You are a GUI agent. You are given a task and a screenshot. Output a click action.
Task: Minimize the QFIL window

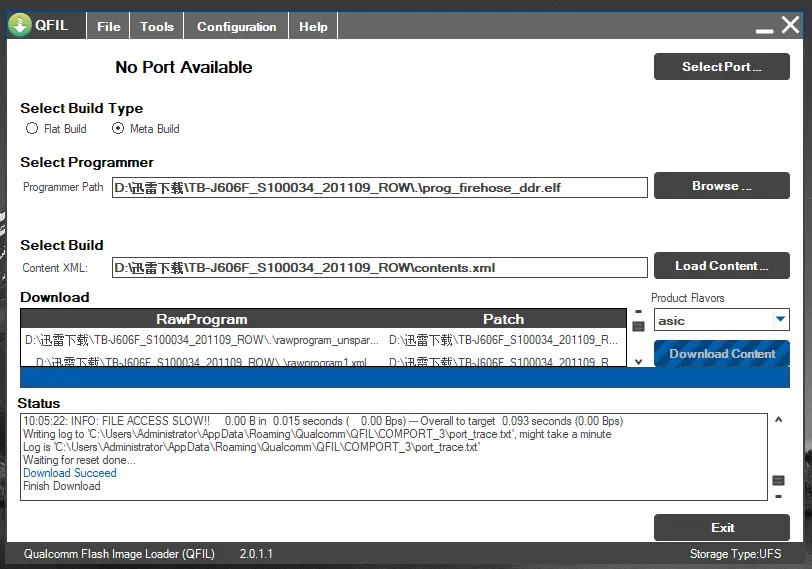tap(764, 30)
